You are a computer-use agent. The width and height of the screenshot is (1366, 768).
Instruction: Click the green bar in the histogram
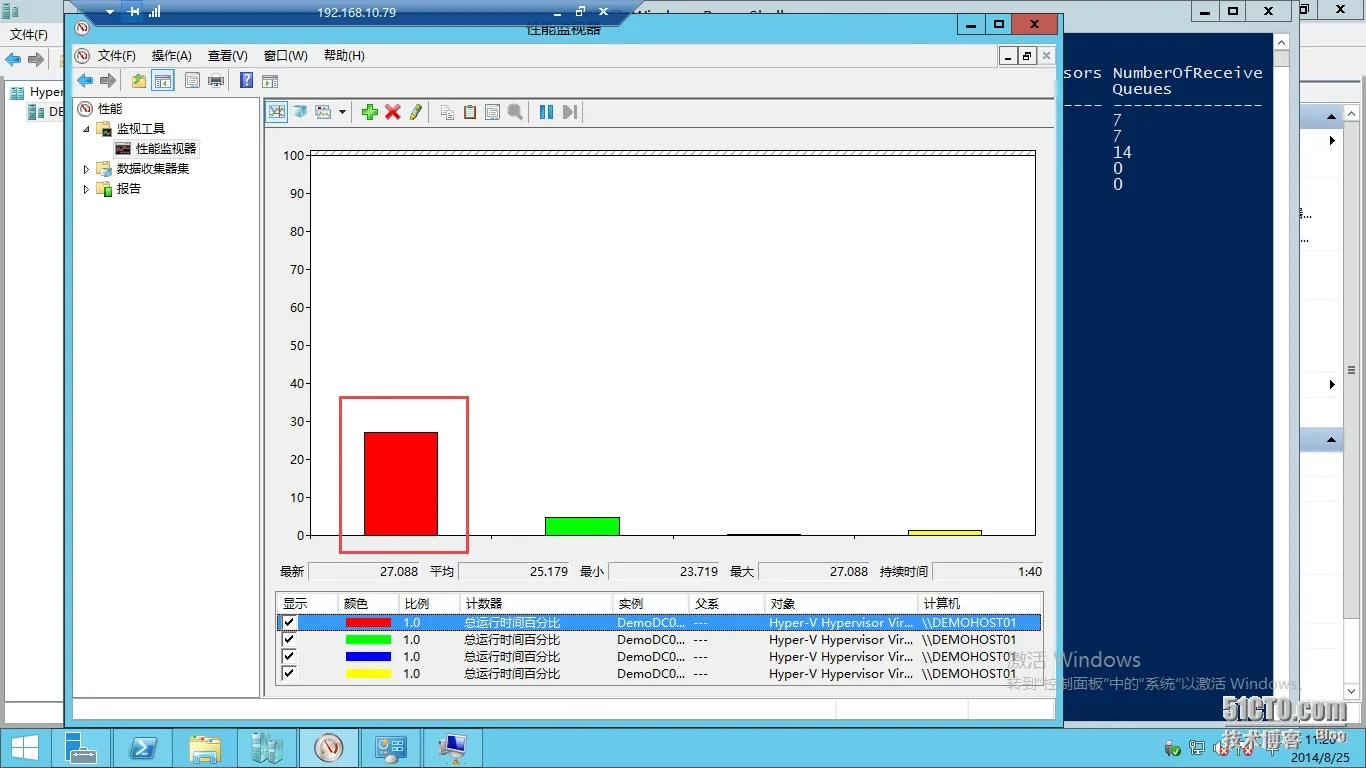click(582, 526)
